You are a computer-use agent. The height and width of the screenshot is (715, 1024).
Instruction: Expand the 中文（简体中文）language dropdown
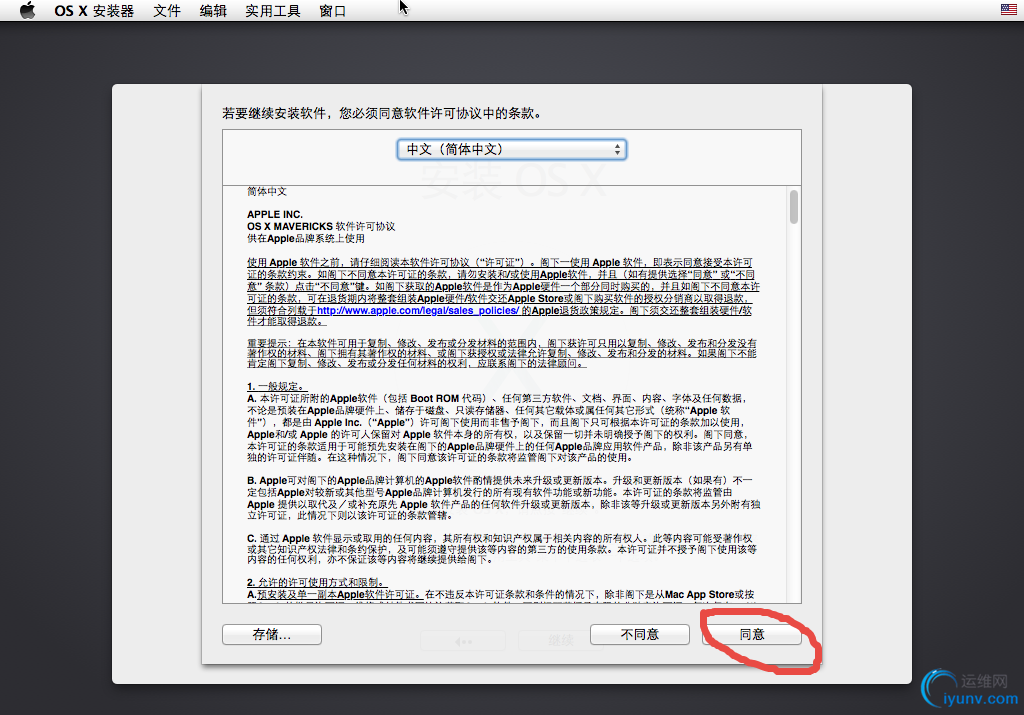coord(511,150)
